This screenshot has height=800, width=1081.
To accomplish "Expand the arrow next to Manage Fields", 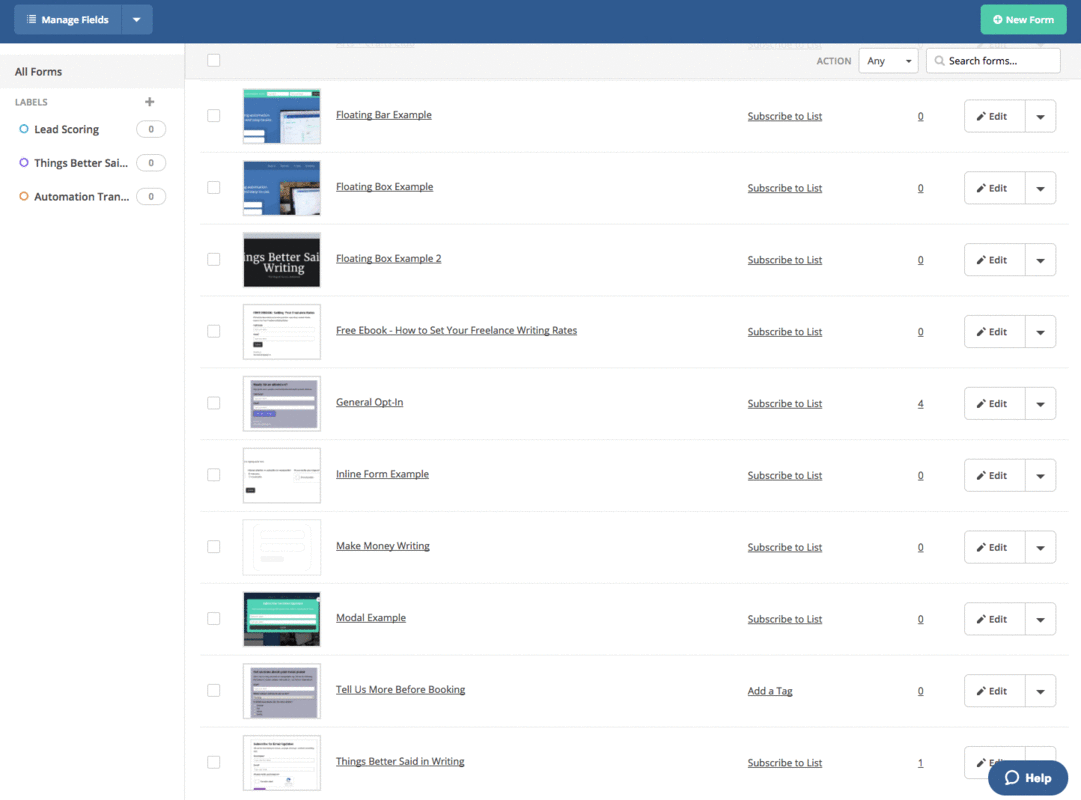I will coord(137,20).
